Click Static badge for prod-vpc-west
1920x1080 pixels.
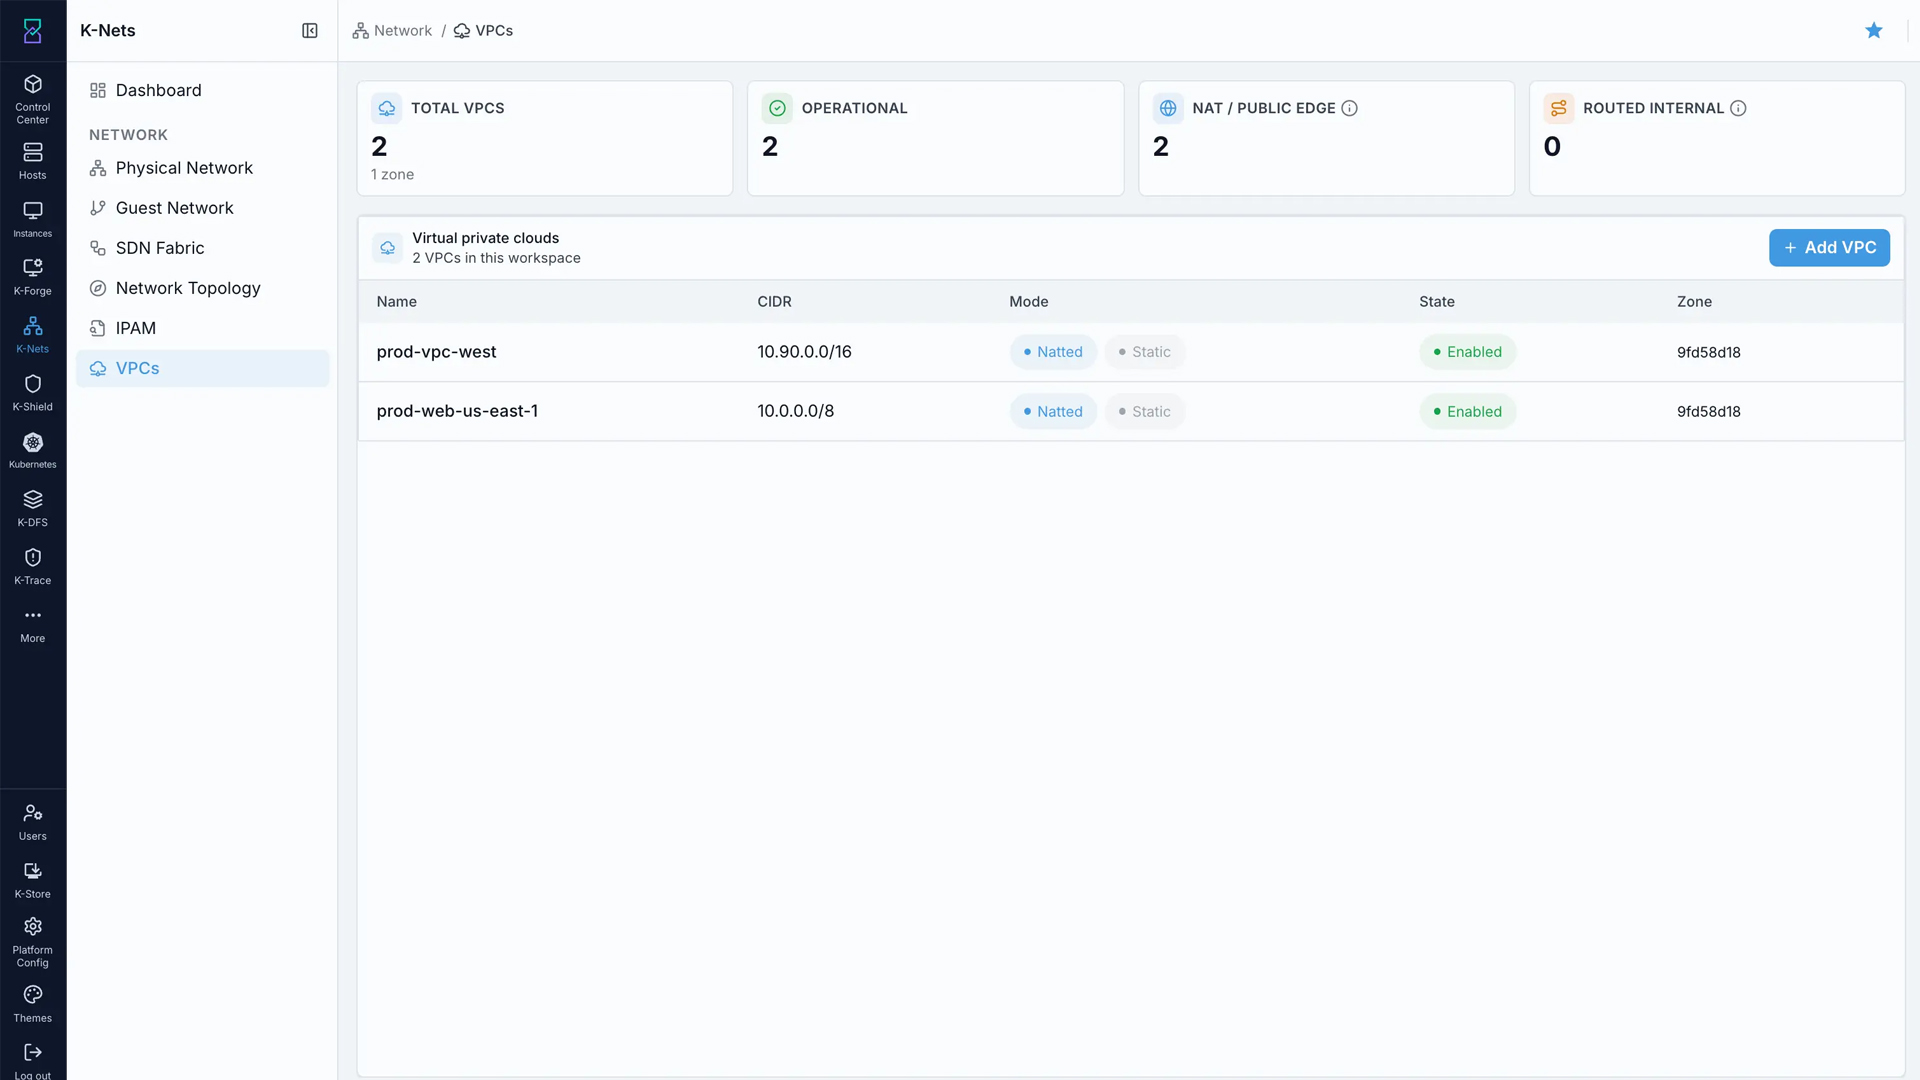point(1145,352)
